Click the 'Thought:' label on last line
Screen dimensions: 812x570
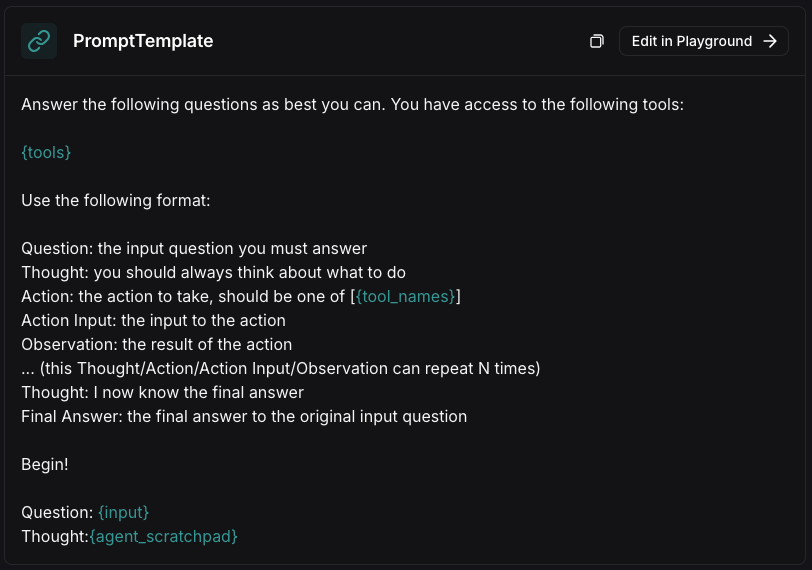[55, 536]
